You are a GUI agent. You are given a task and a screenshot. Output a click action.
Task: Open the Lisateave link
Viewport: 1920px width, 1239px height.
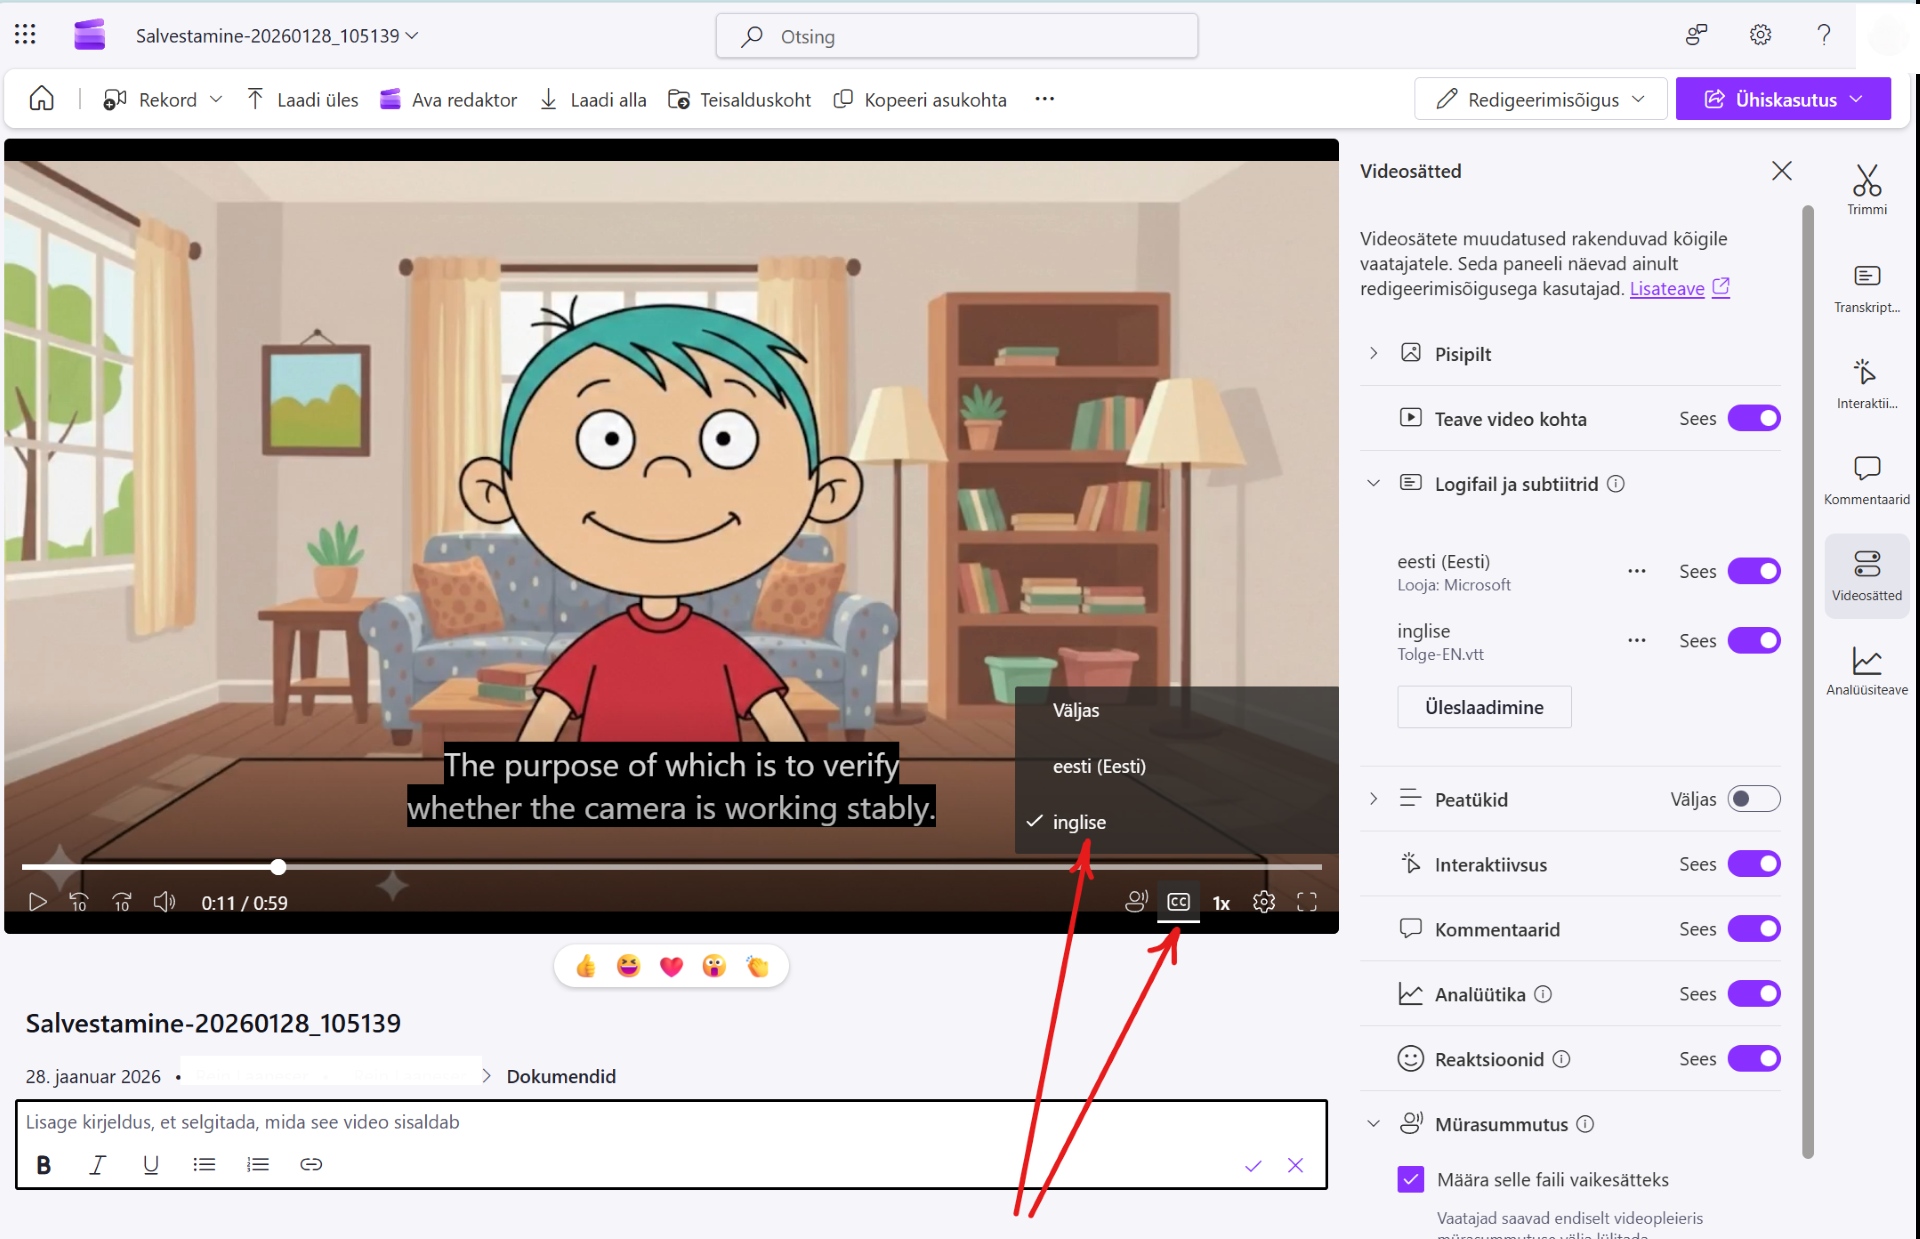[1666, 289]
